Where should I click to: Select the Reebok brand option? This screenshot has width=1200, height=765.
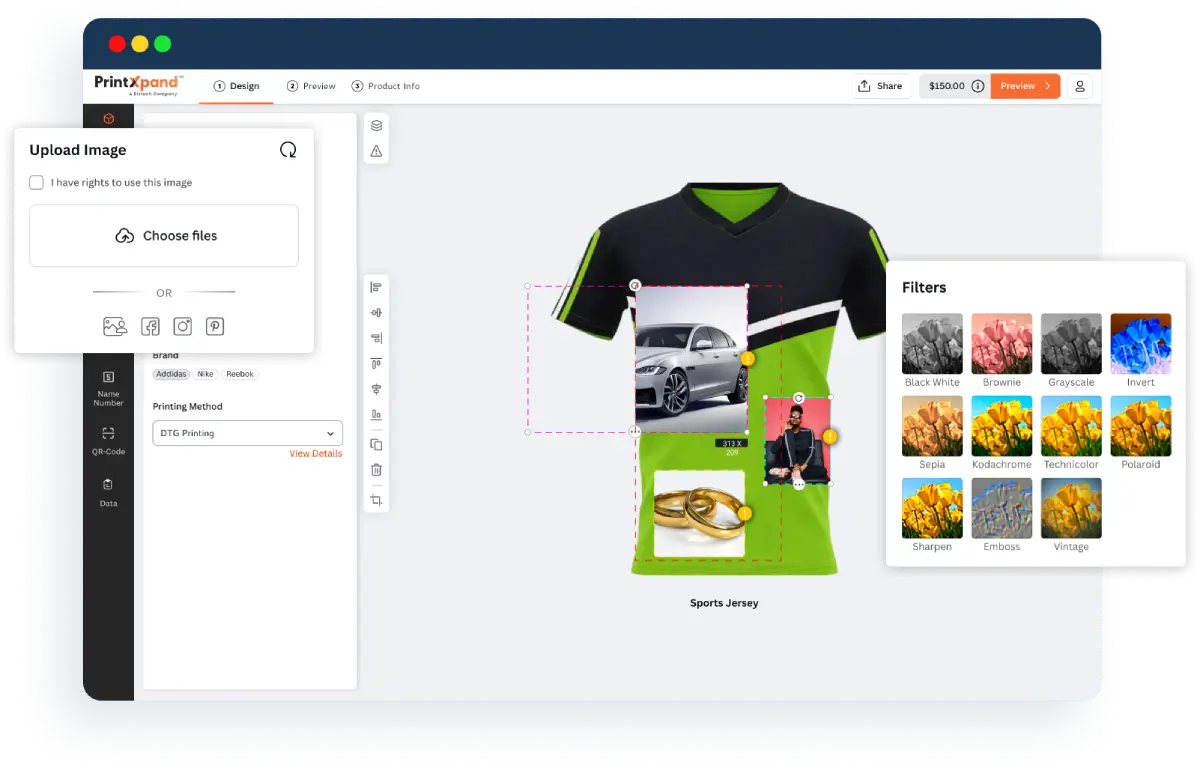240,374
